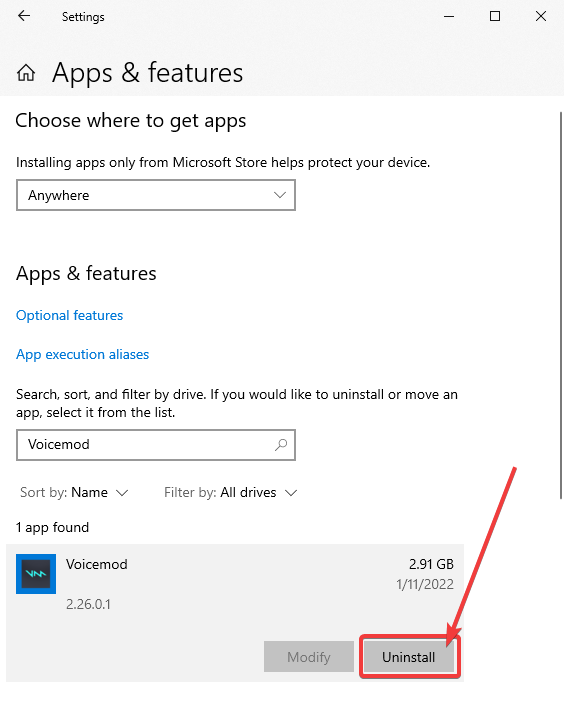Uninstall the Voicemod app
The height and width of the screenshot is (723, 564).
coord(409,657)
